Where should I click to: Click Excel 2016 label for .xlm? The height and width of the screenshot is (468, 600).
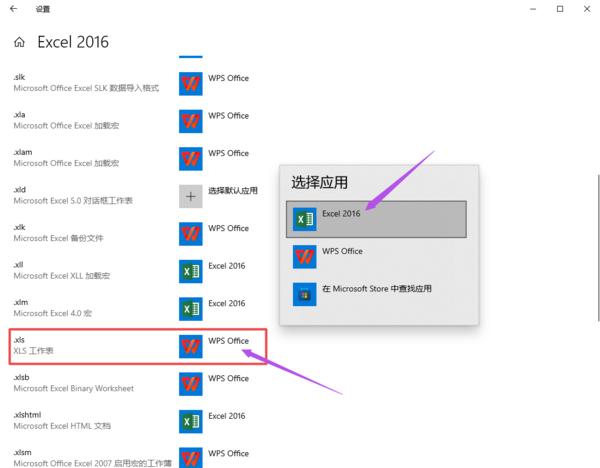(227, 303)
